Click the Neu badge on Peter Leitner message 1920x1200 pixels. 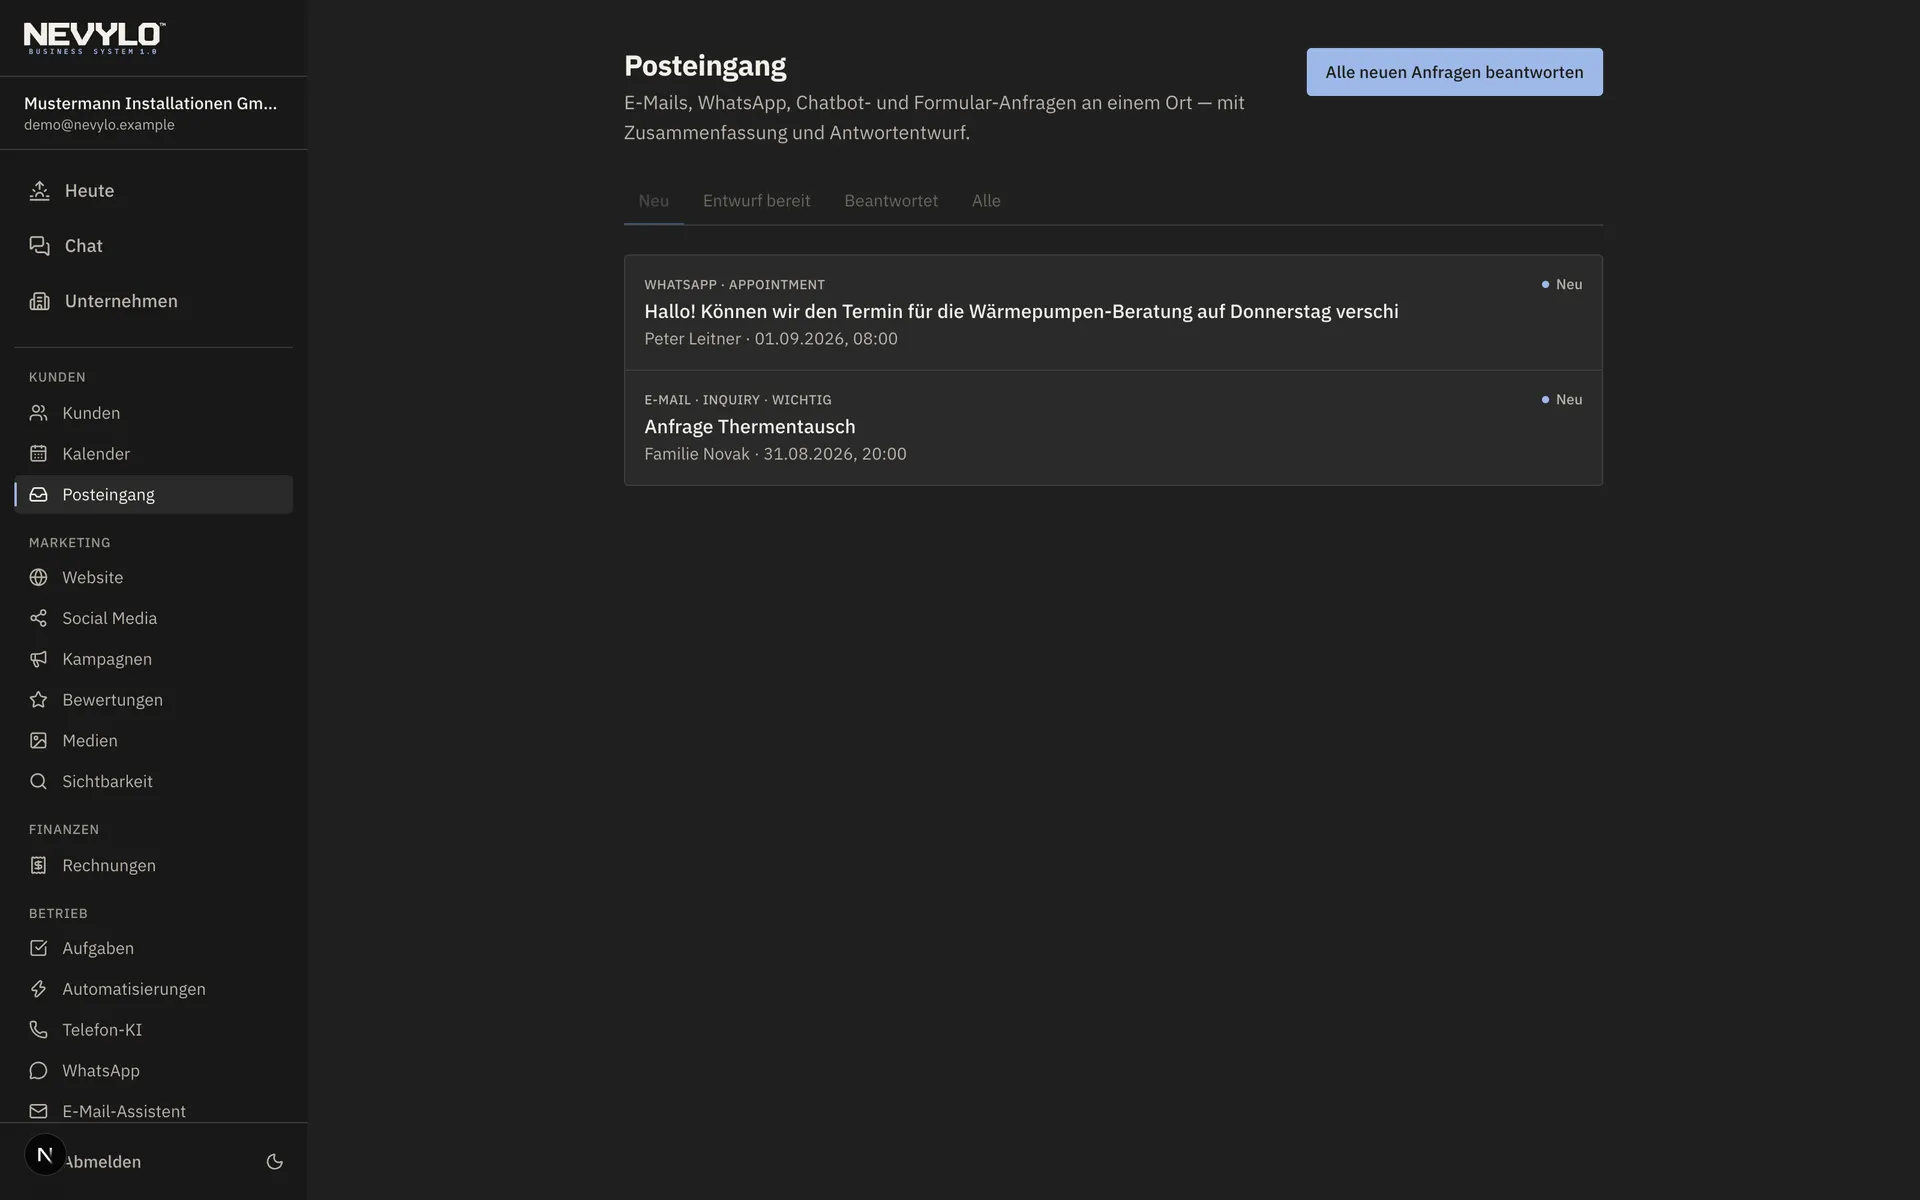pyautogui.click(x=1562, y=285)
